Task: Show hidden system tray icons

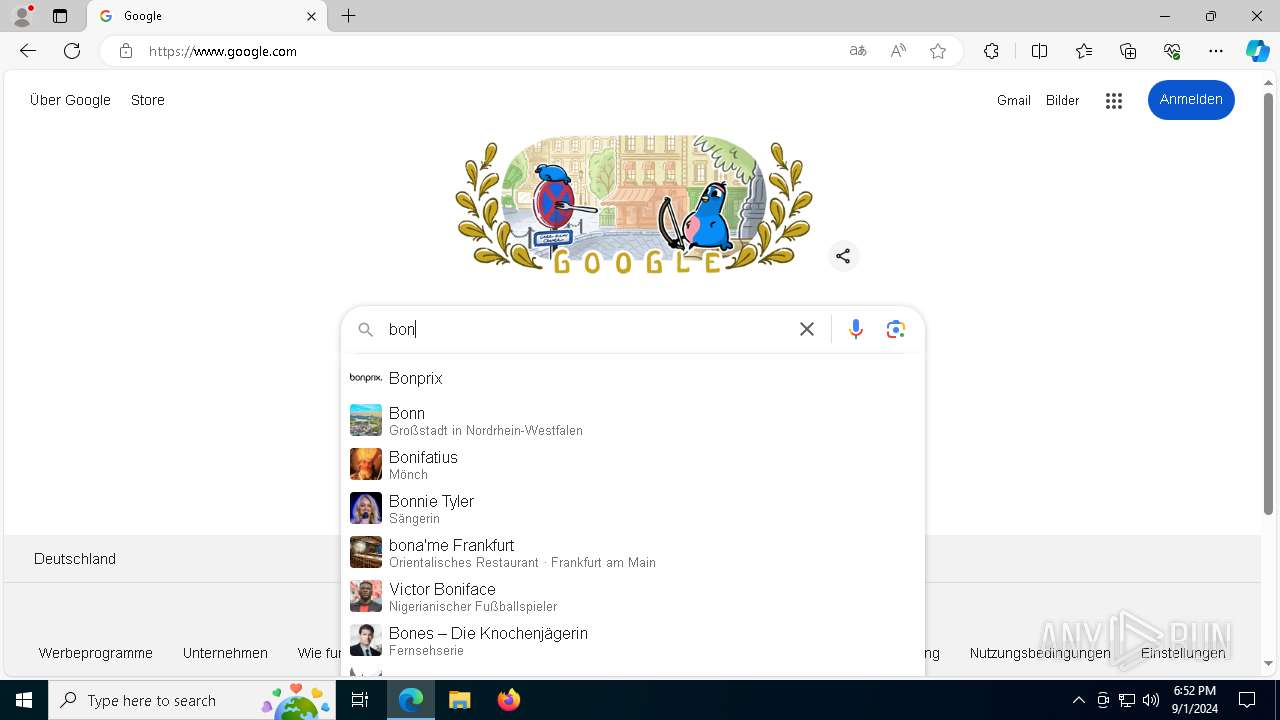Action: click(1078, 700)
